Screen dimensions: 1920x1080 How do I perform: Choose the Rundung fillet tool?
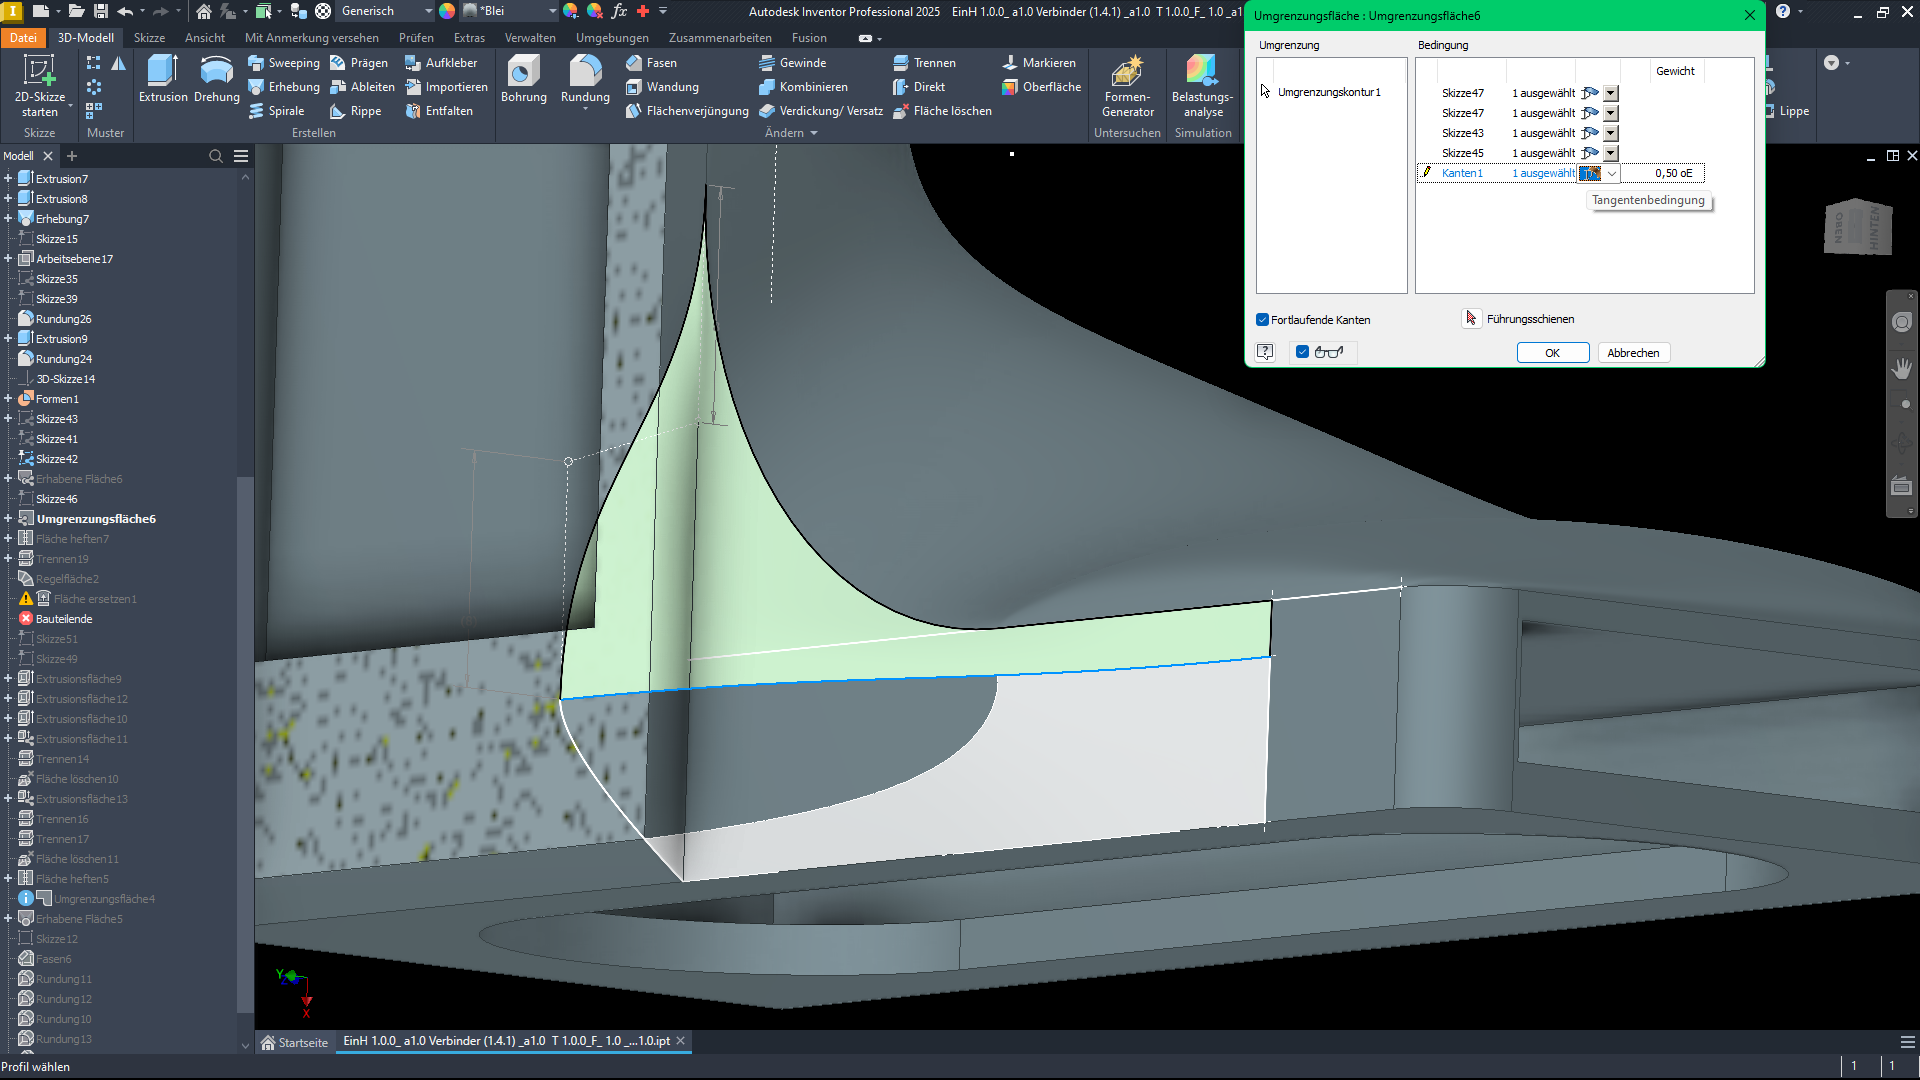coord(585,80)
